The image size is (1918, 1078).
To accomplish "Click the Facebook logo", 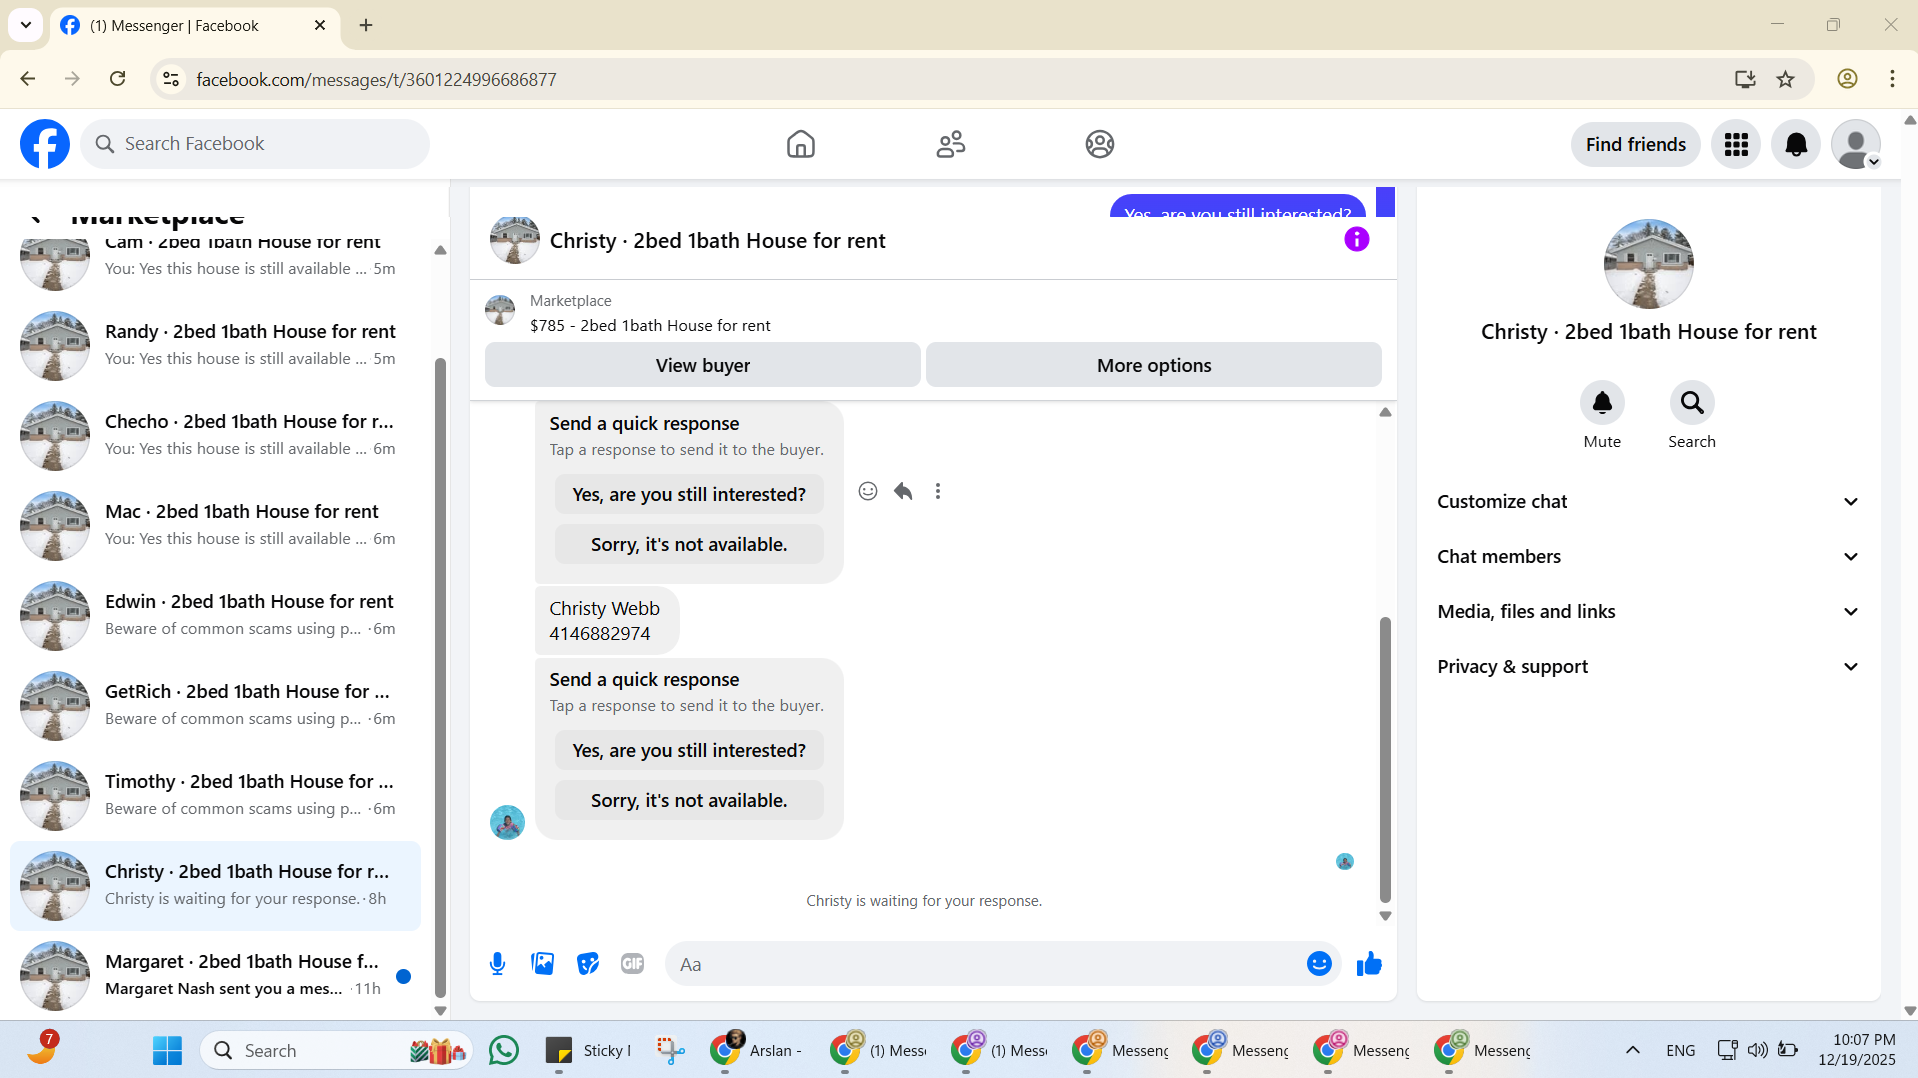I will tap(45, 144).
